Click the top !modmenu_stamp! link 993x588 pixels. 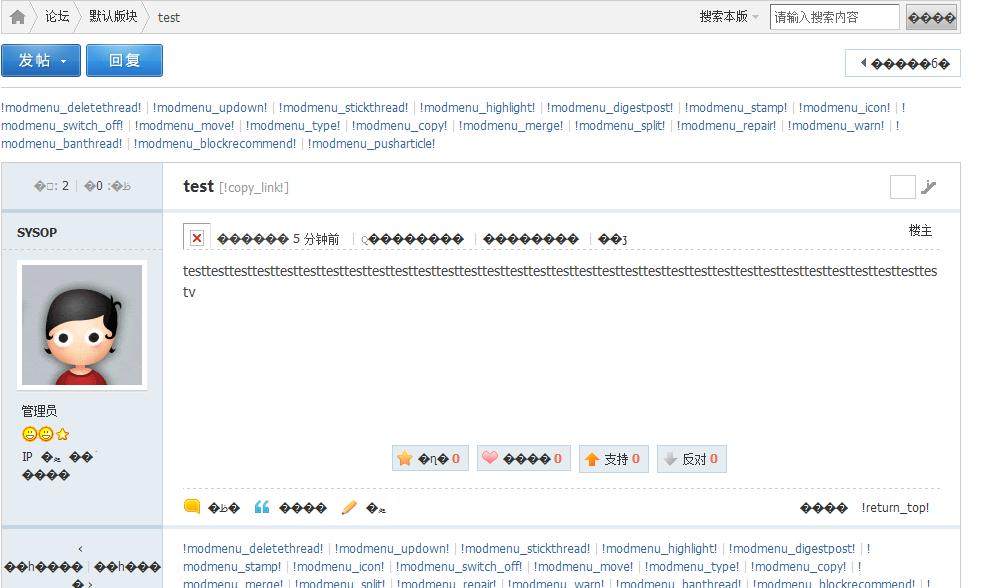736,108
